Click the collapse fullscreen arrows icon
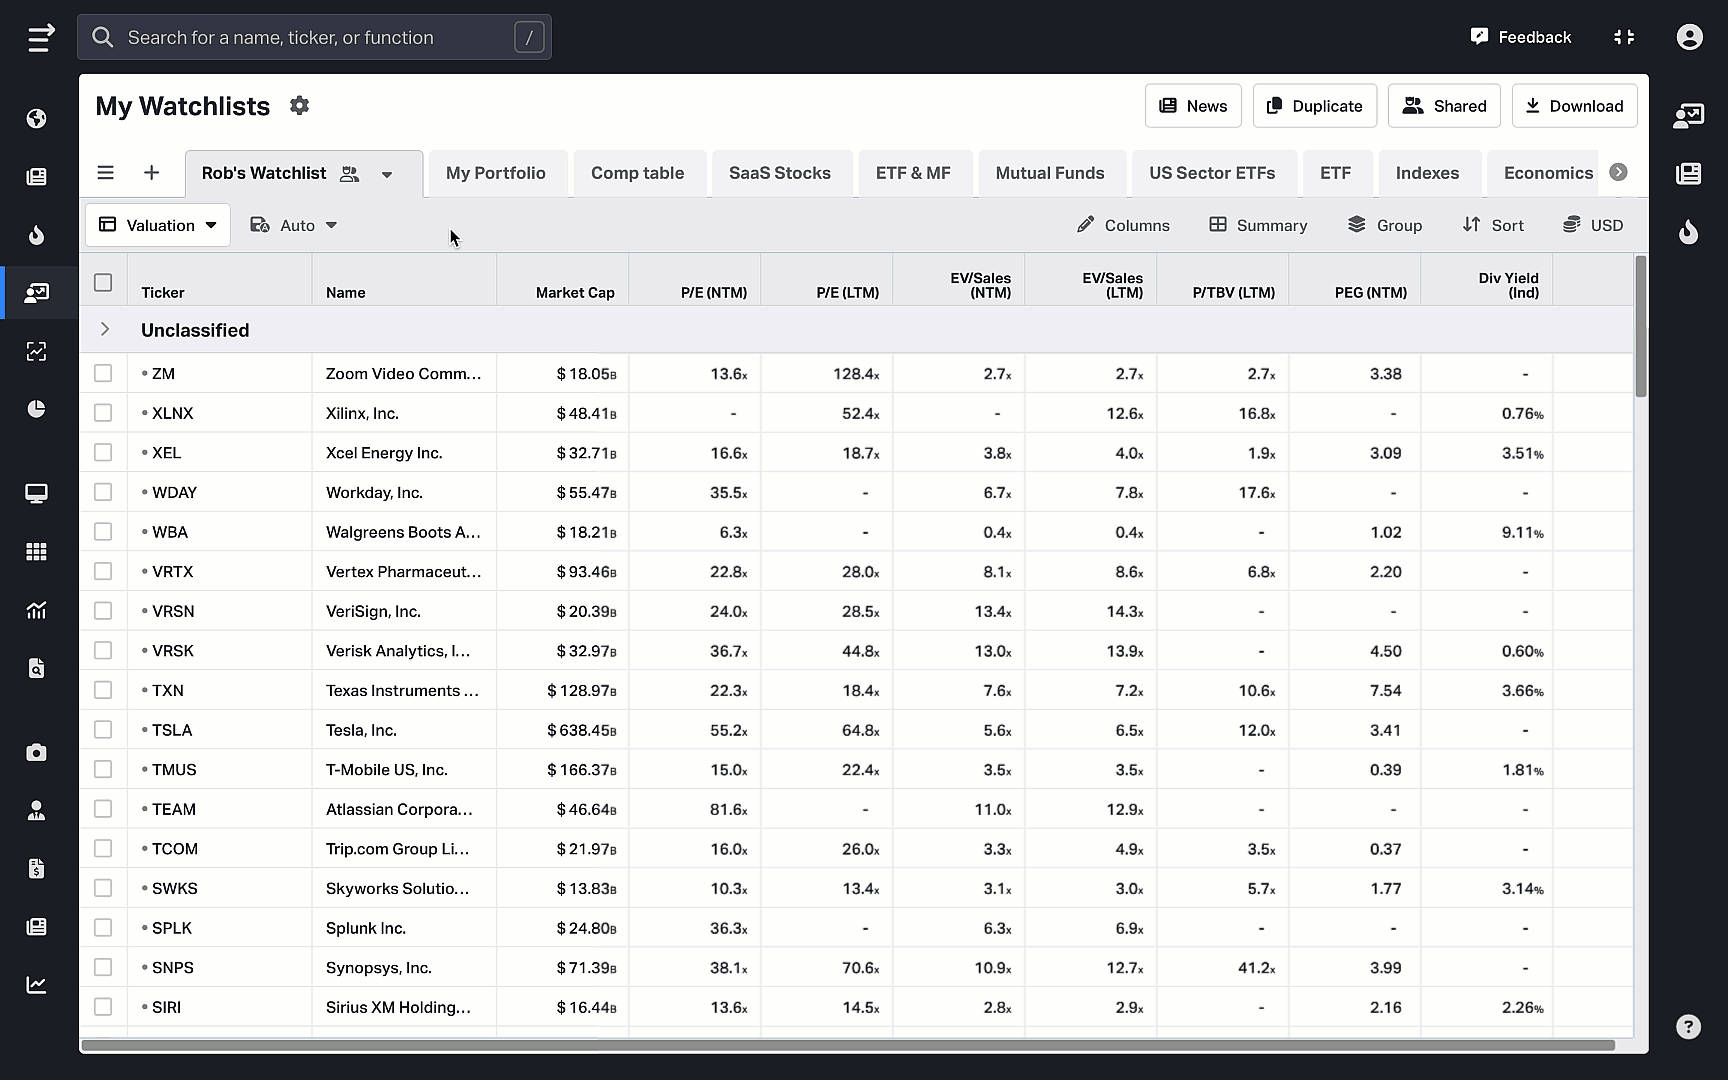 (1624, 37)
